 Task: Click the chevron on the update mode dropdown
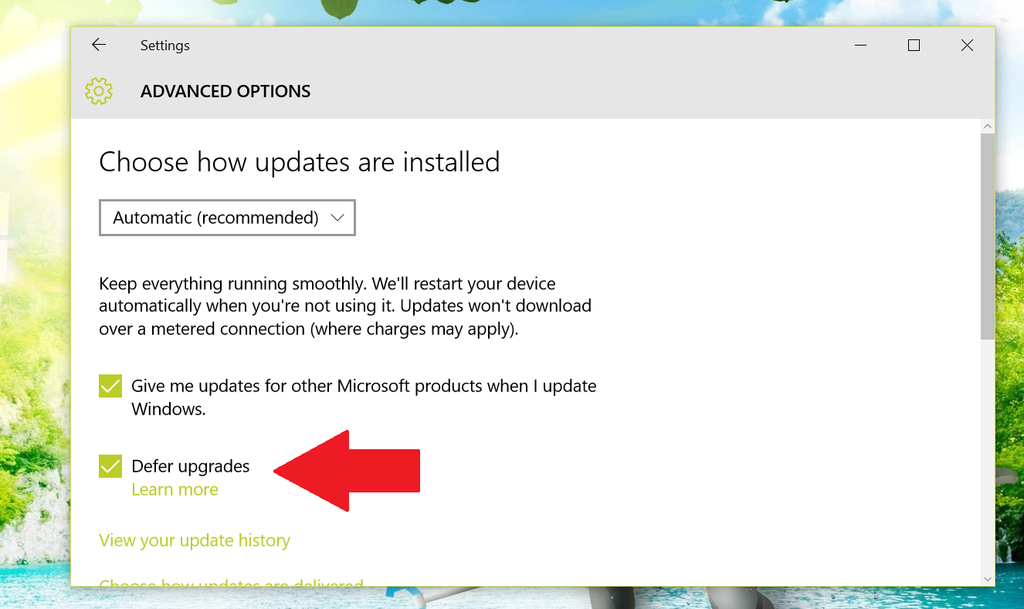tap(339, 217)
